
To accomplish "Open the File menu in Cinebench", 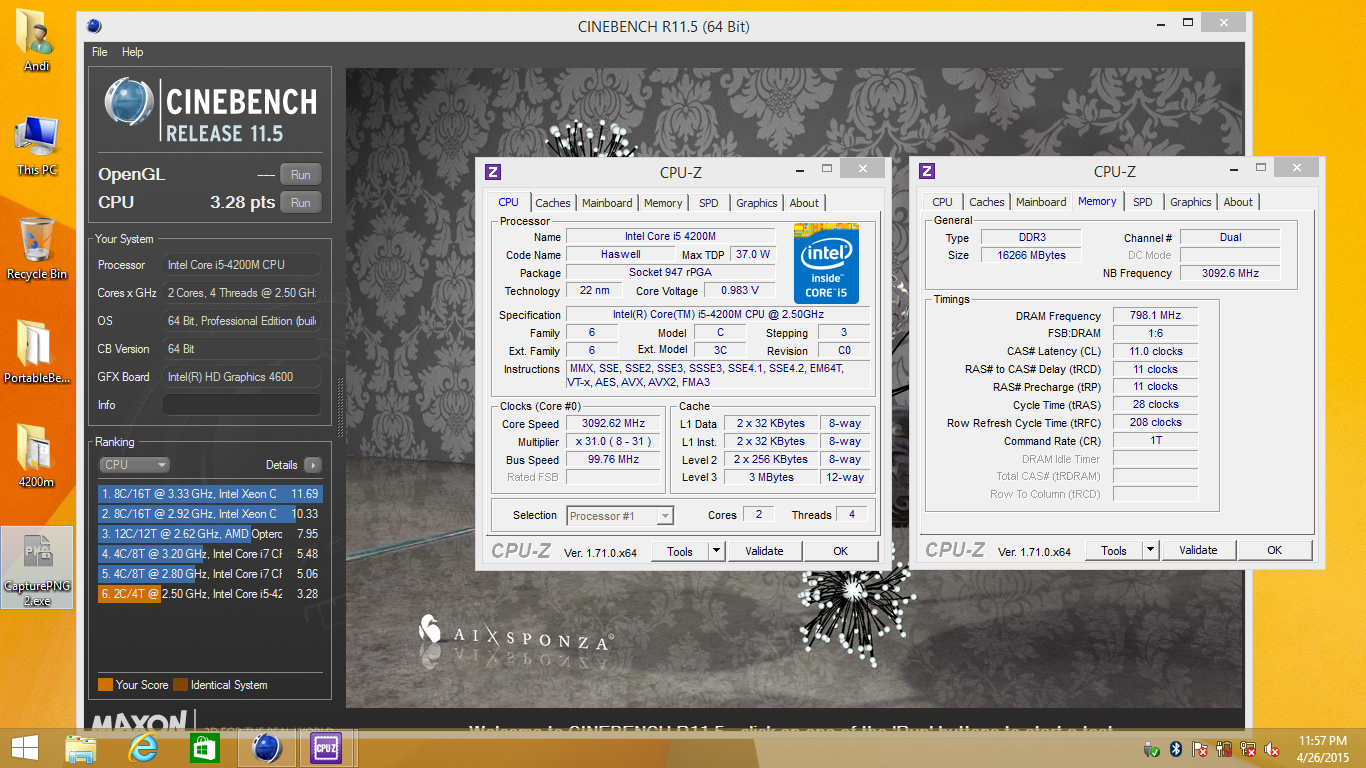I will tap(99, 52).
